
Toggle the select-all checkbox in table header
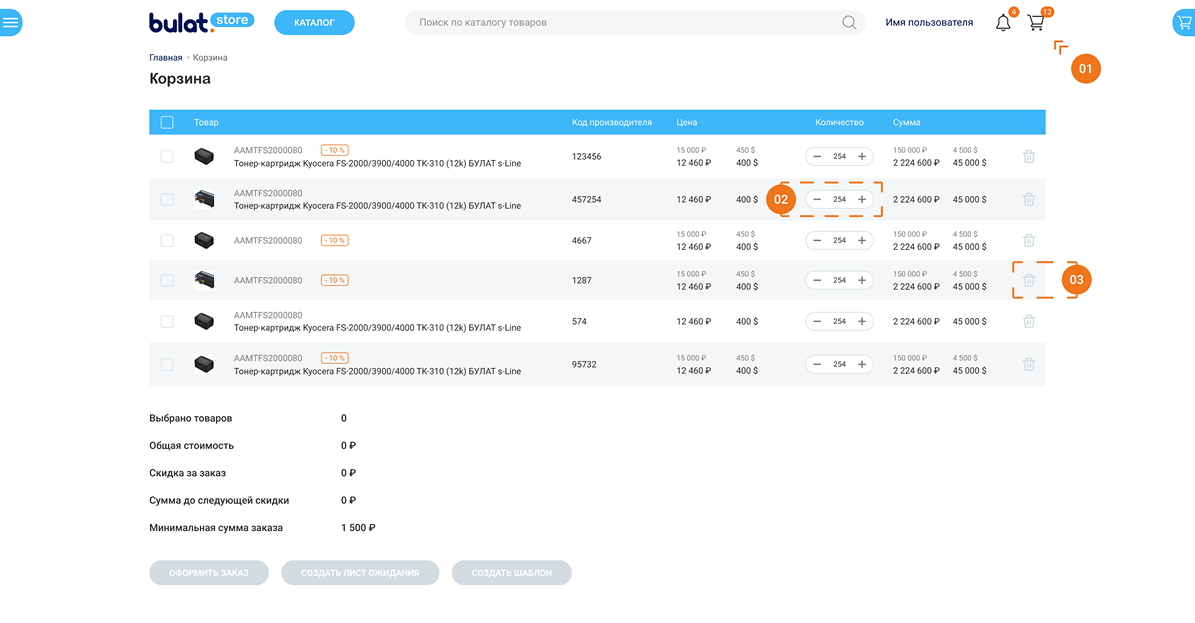pos(167,123)
